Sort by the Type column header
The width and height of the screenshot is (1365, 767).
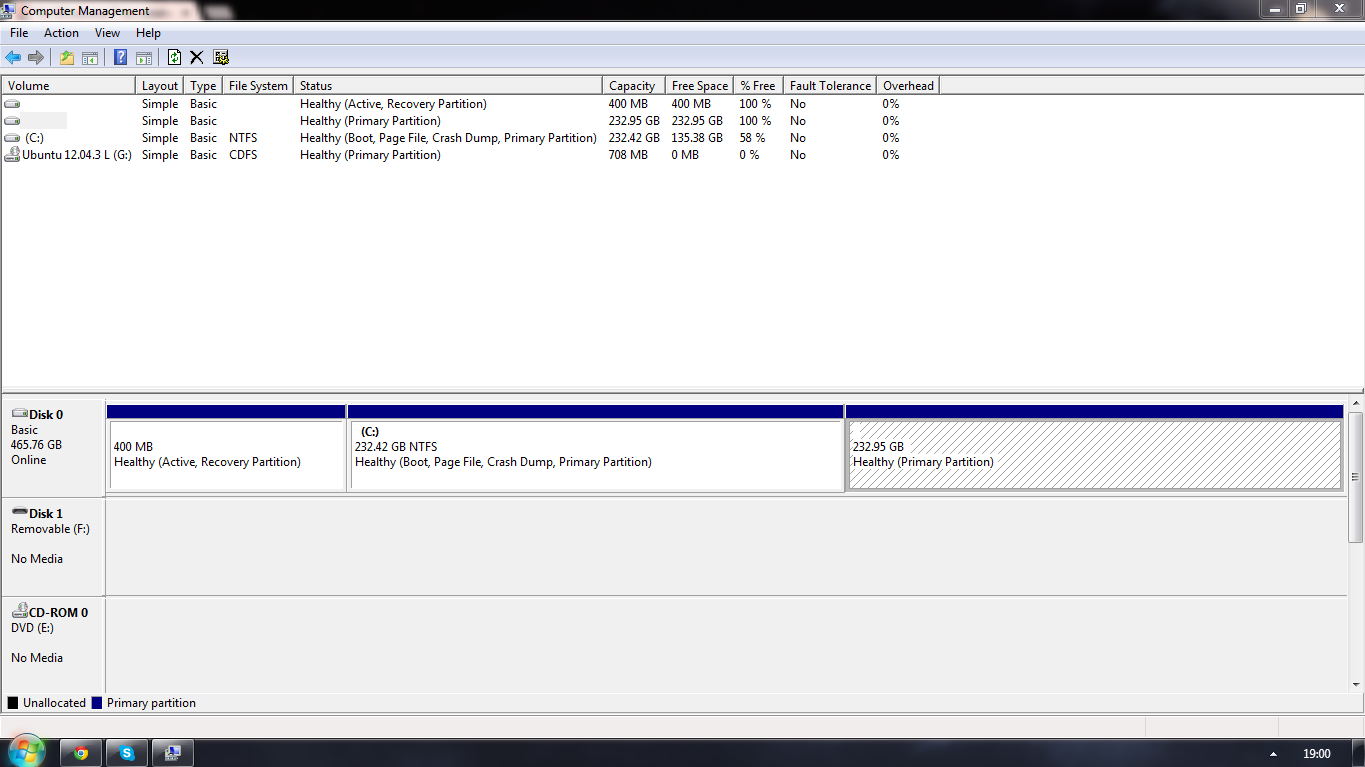[203, 86]
